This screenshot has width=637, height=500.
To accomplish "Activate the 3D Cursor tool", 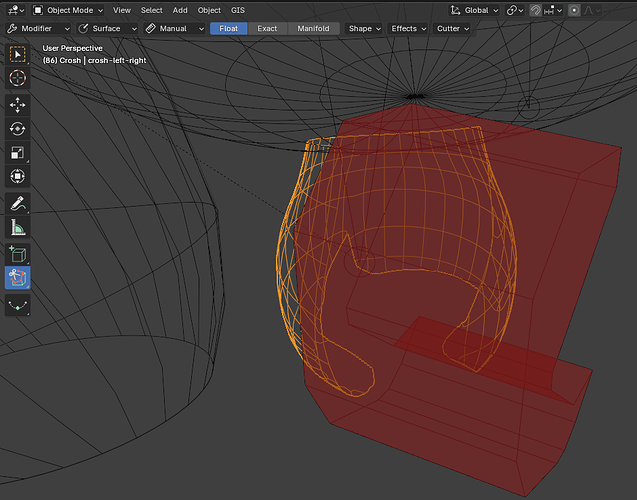I will pos(17,78).
